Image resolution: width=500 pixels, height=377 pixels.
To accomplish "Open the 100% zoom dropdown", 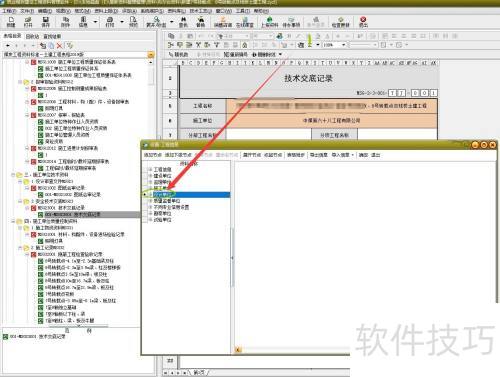I will pyautogui.click(x=343, y=45).
